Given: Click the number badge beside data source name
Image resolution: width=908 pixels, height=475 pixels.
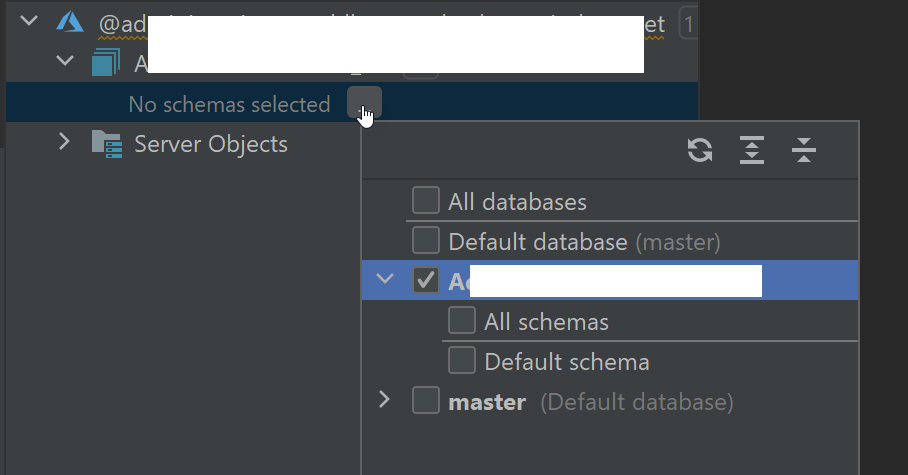Looking at the screenshot, I should coord(688,22).
